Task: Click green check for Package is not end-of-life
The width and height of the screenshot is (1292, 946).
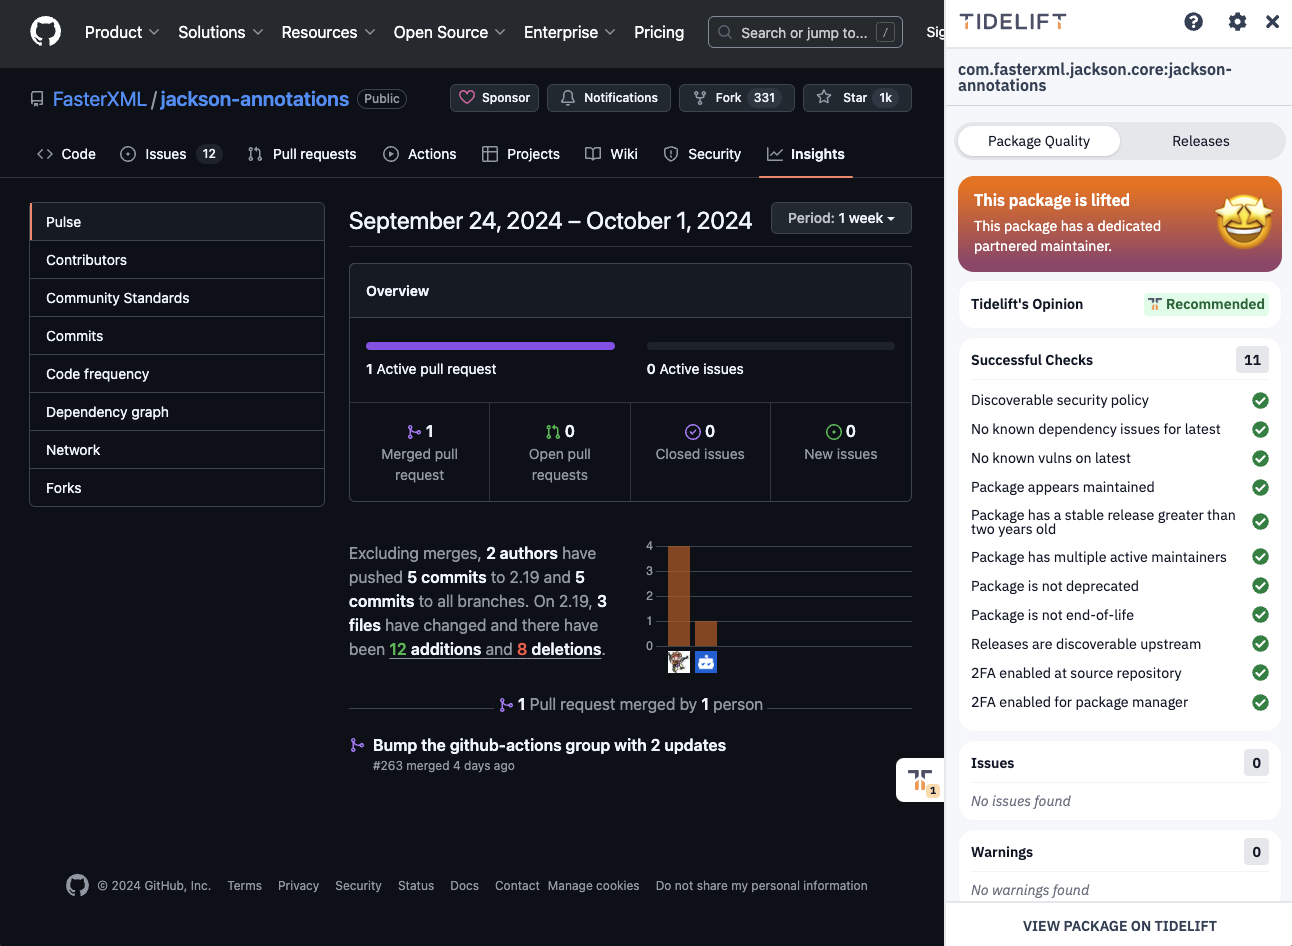Action: pyautogui.click(x=1260, y=615)
